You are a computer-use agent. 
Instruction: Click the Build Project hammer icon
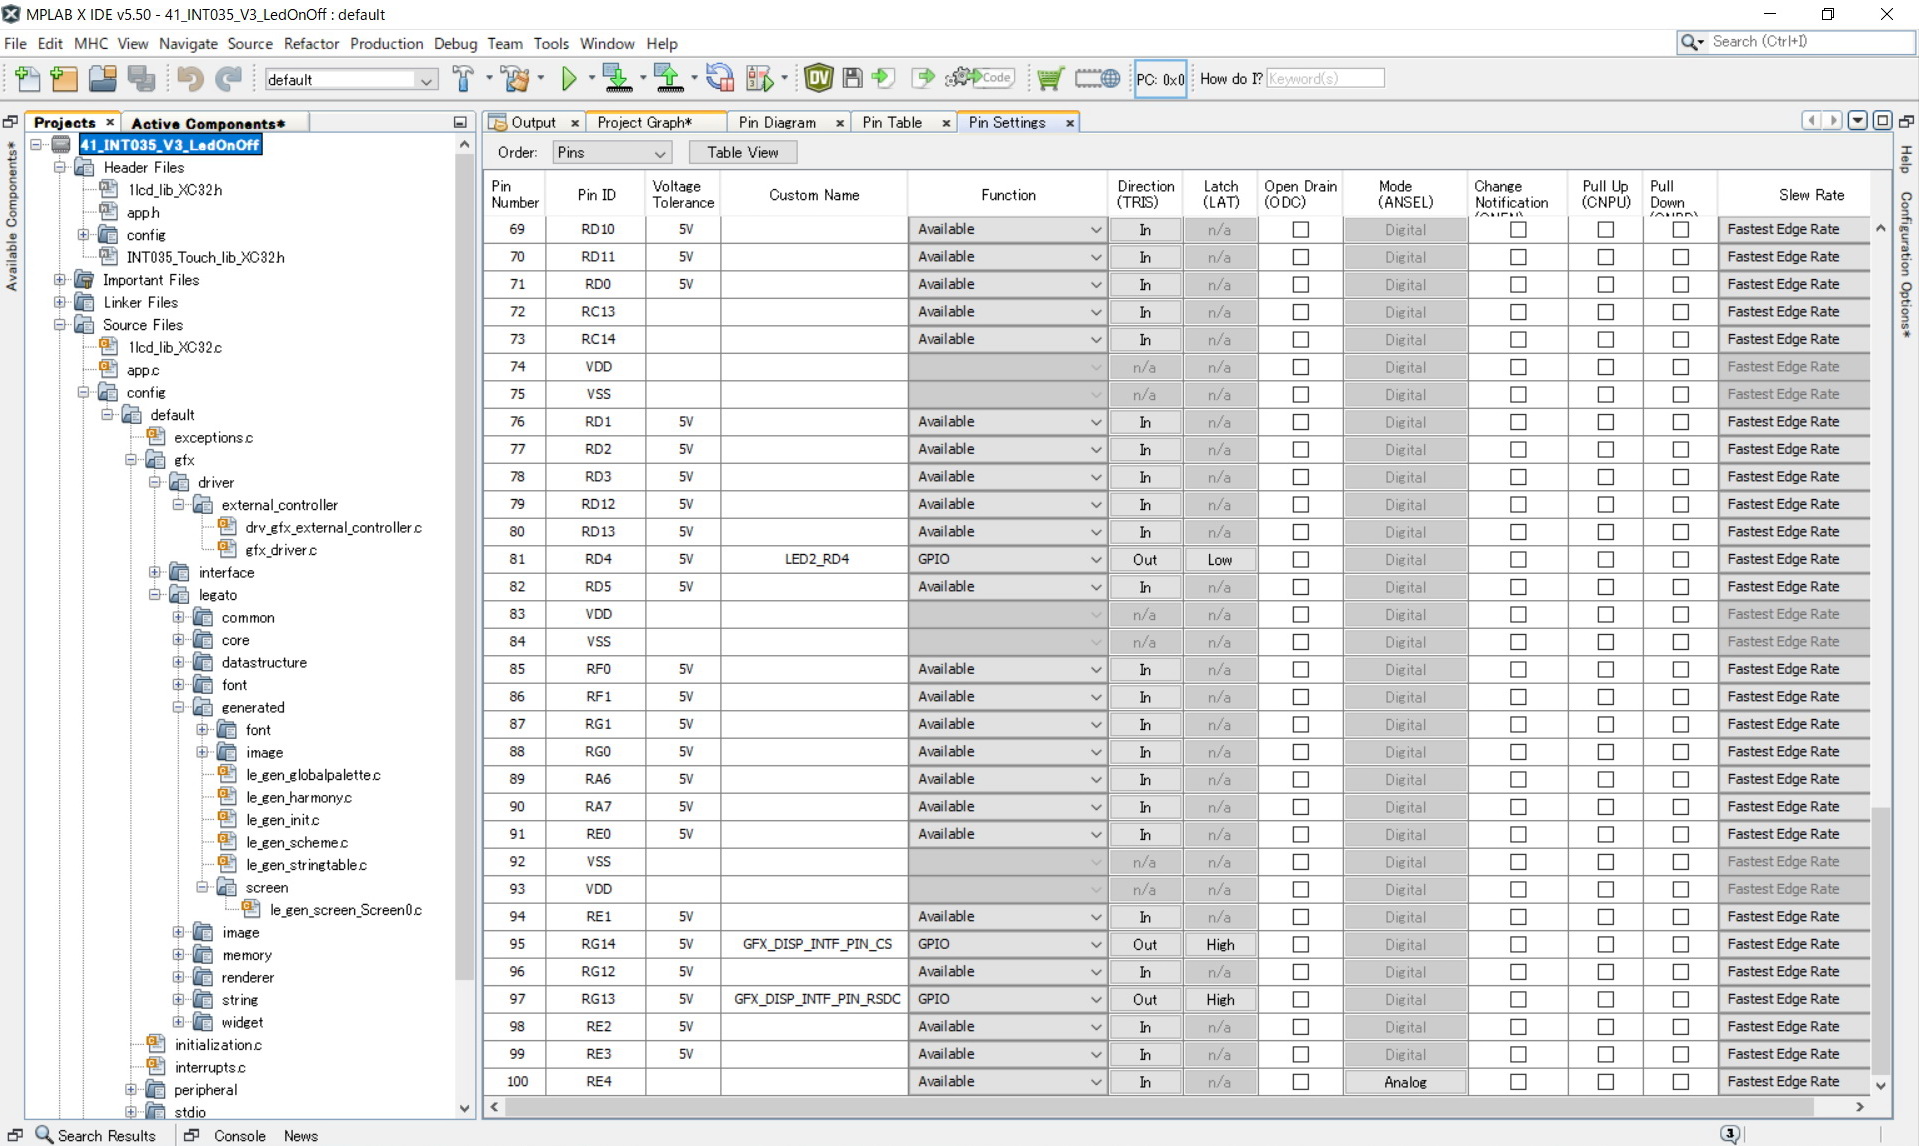(462, 79)
